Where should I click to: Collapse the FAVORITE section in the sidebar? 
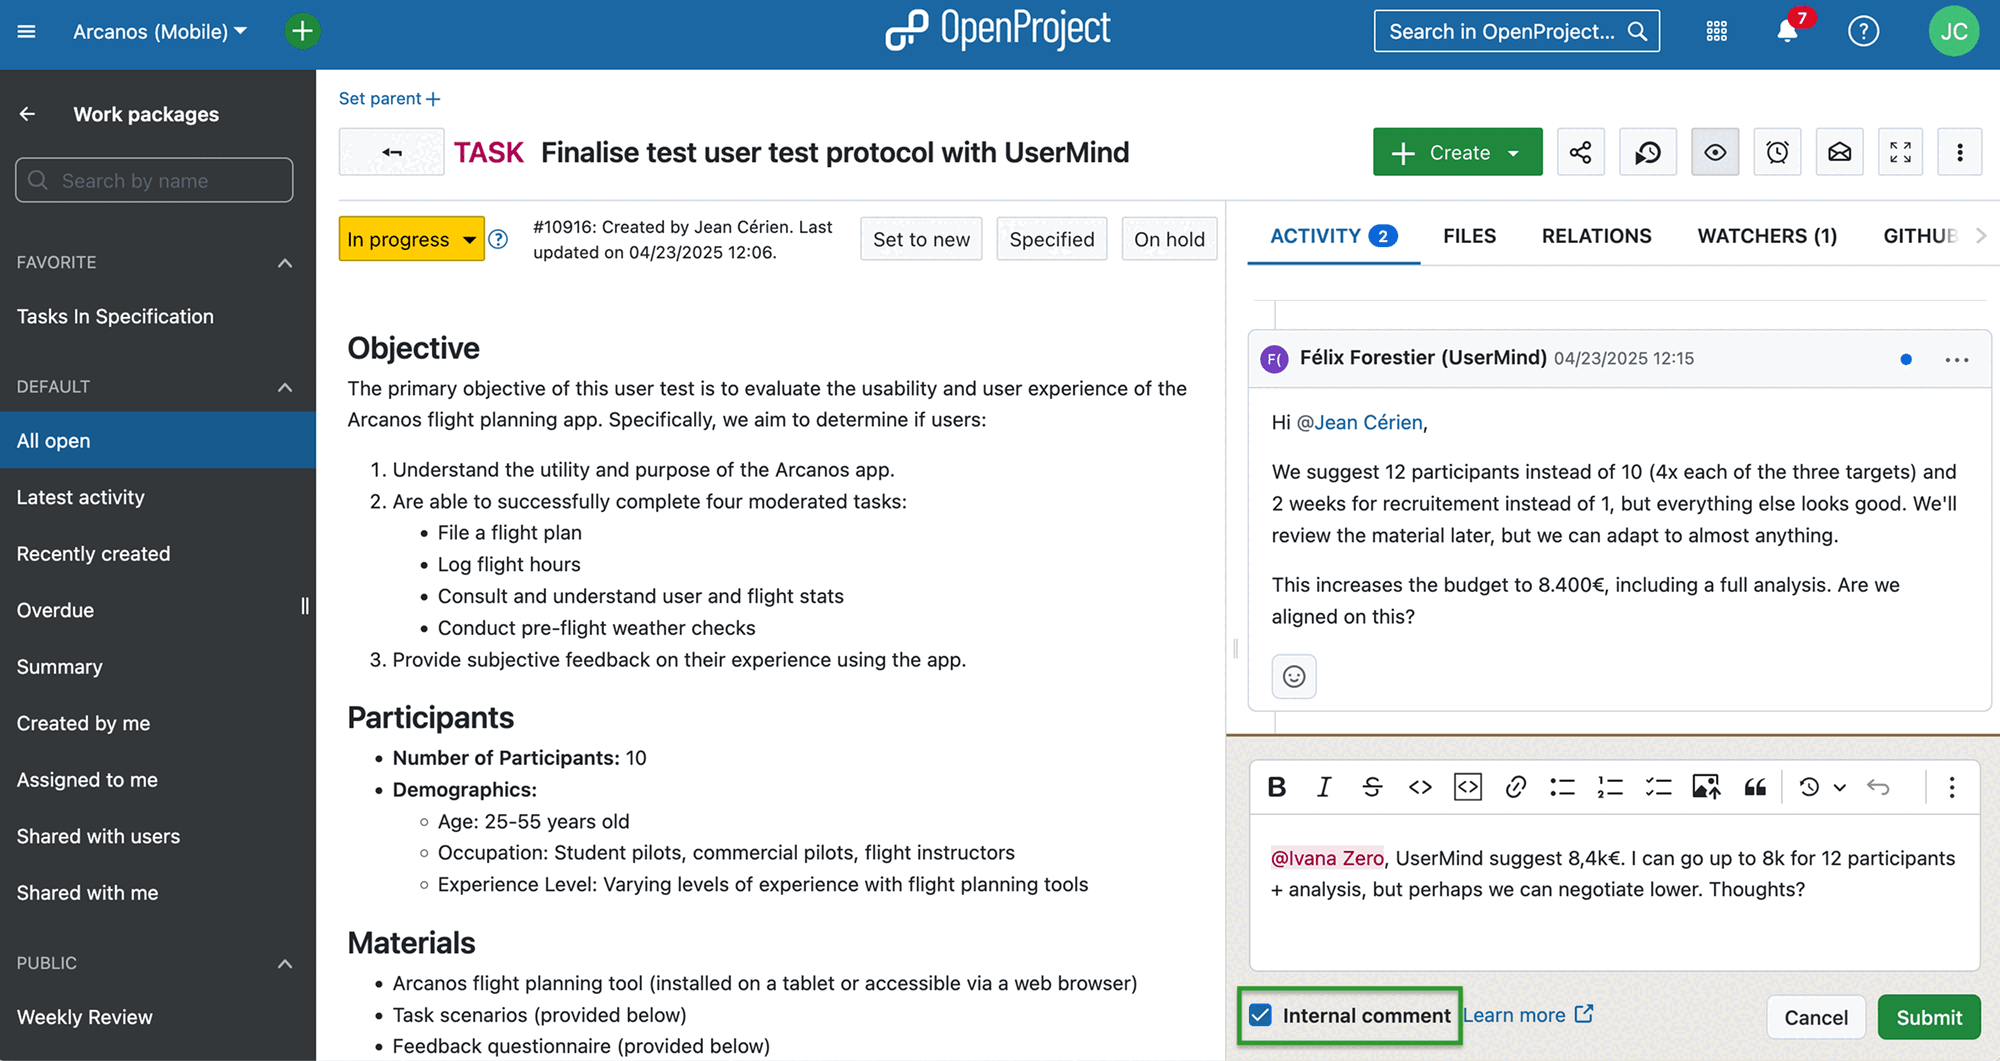(285, 262)
